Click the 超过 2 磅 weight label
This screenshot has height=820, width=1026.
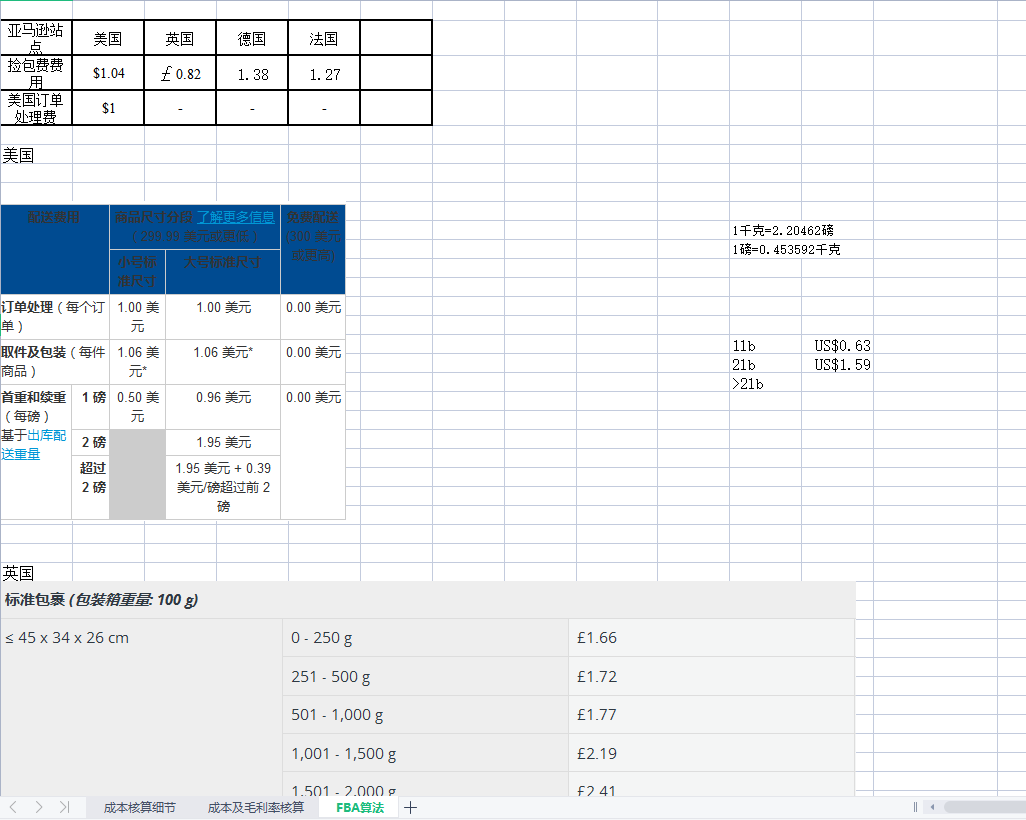click(x=93, y=478)
